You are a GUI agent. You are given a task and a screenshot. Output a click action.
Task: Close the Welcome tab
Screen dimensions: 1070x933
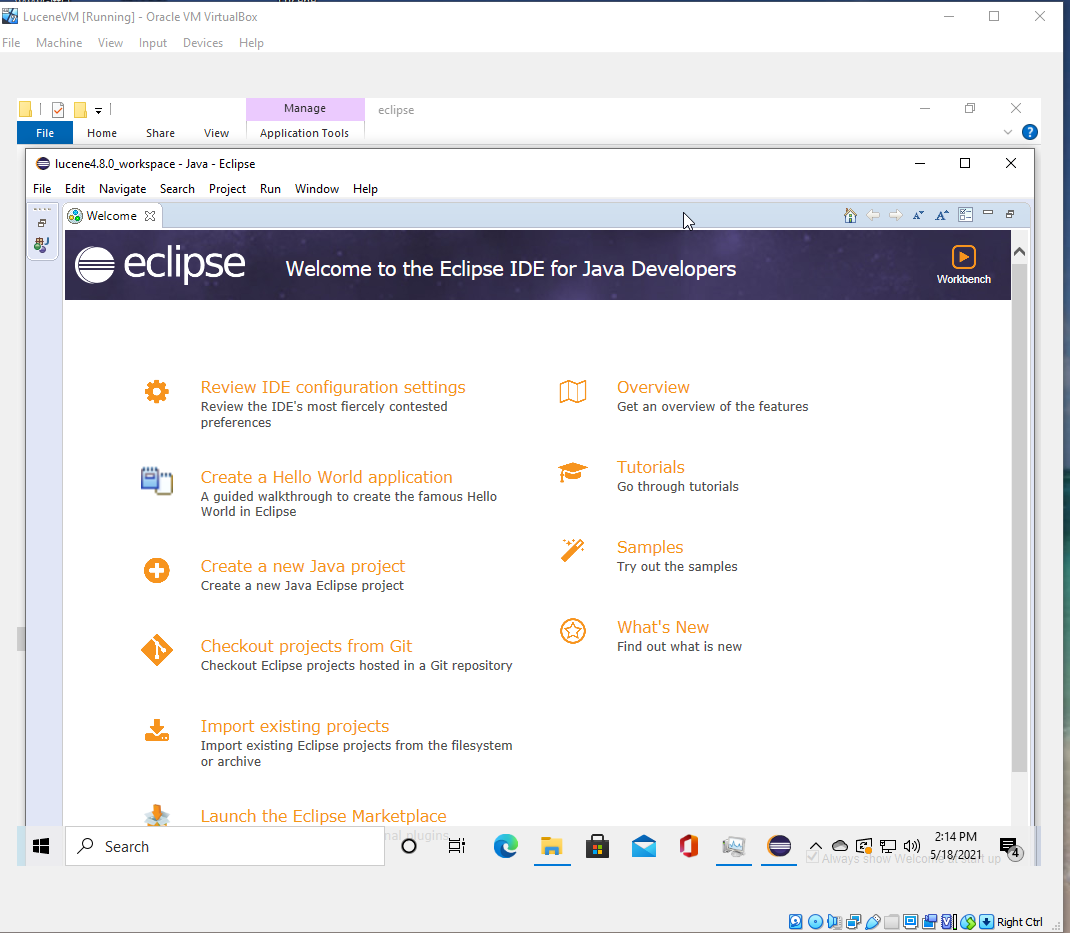pyautogui.click(x=150, y=216)
